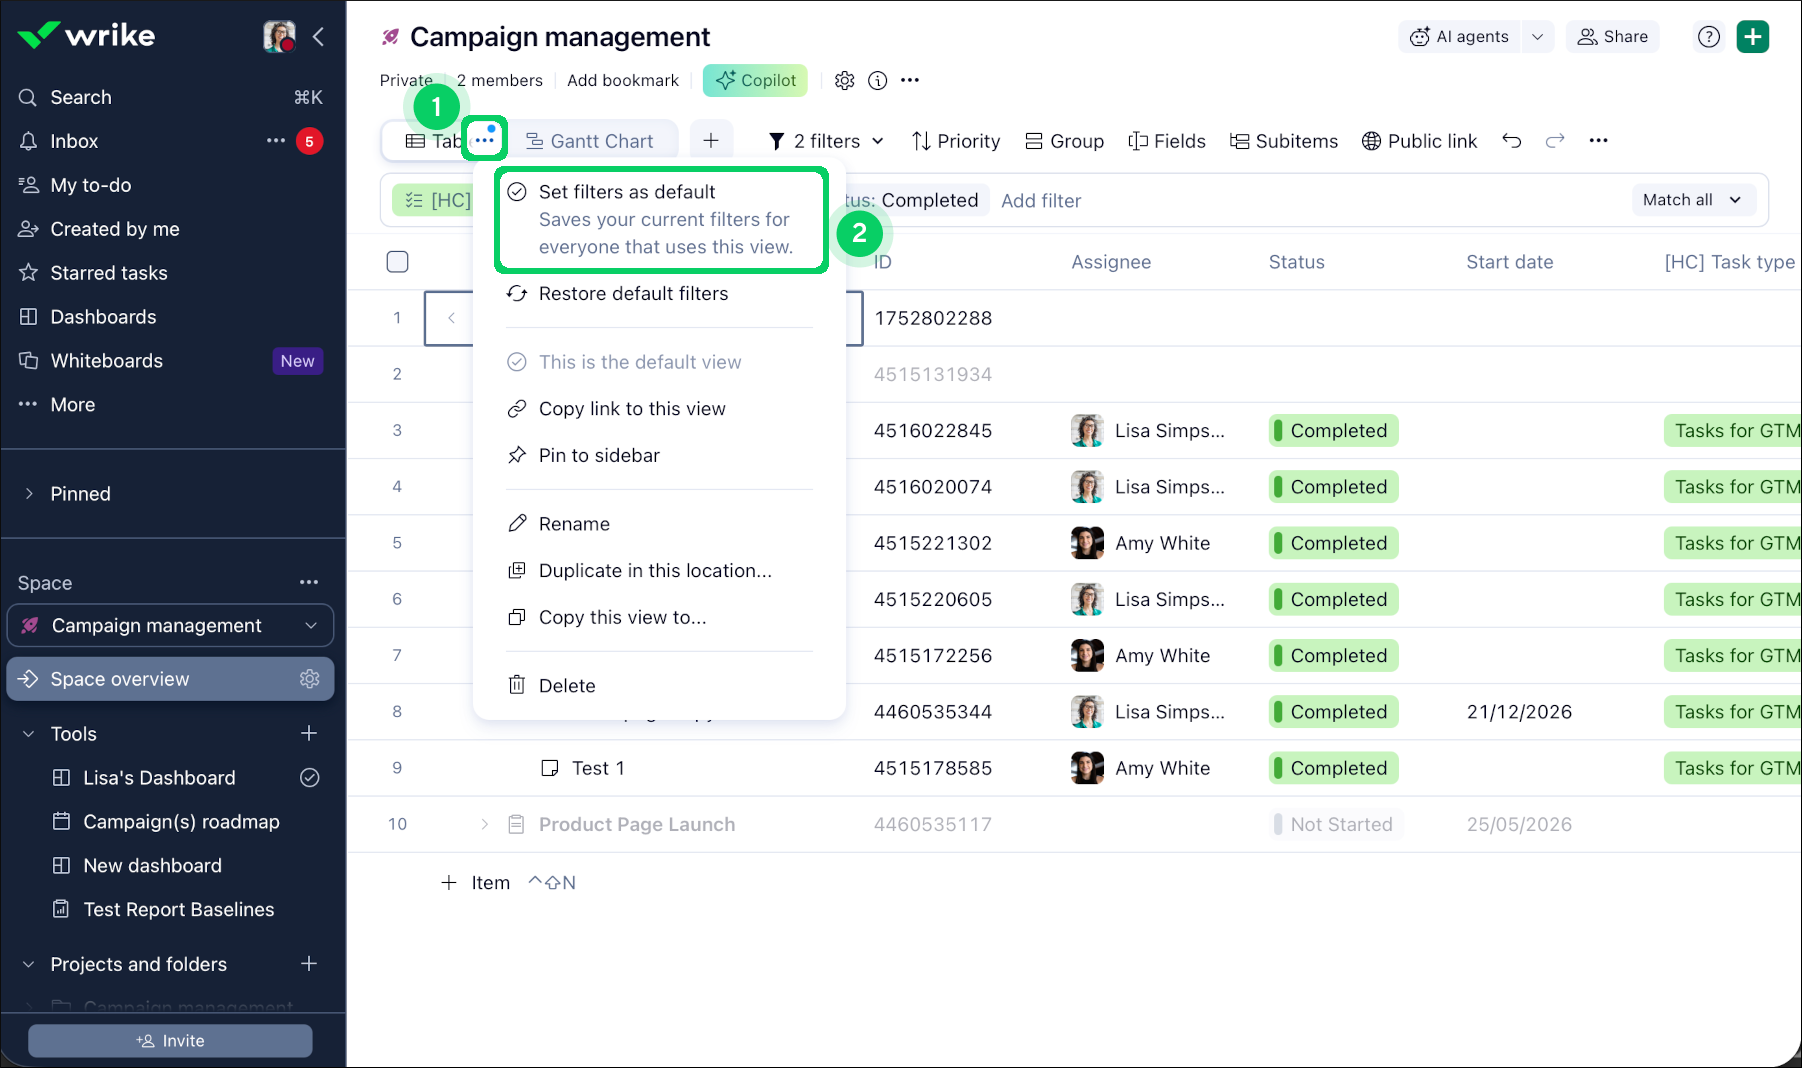1802x1068 pixels.
Task: Add a new project or folder
Action: pos(309,964)
